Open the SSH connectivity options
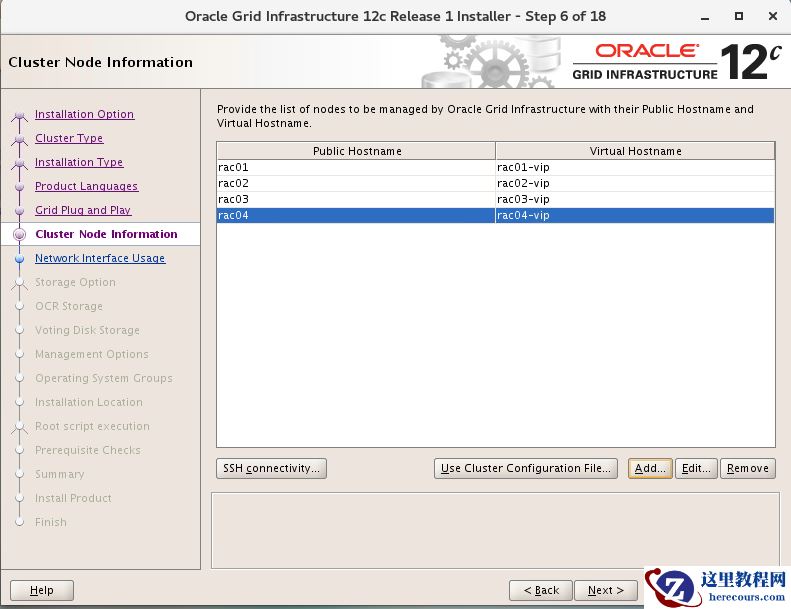 (x=271, y=468)
